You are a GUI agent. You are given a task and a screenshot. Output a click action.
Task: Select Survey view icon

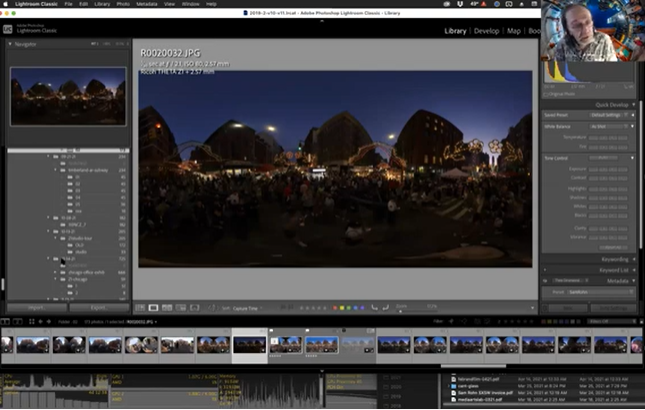click(180, 308)
